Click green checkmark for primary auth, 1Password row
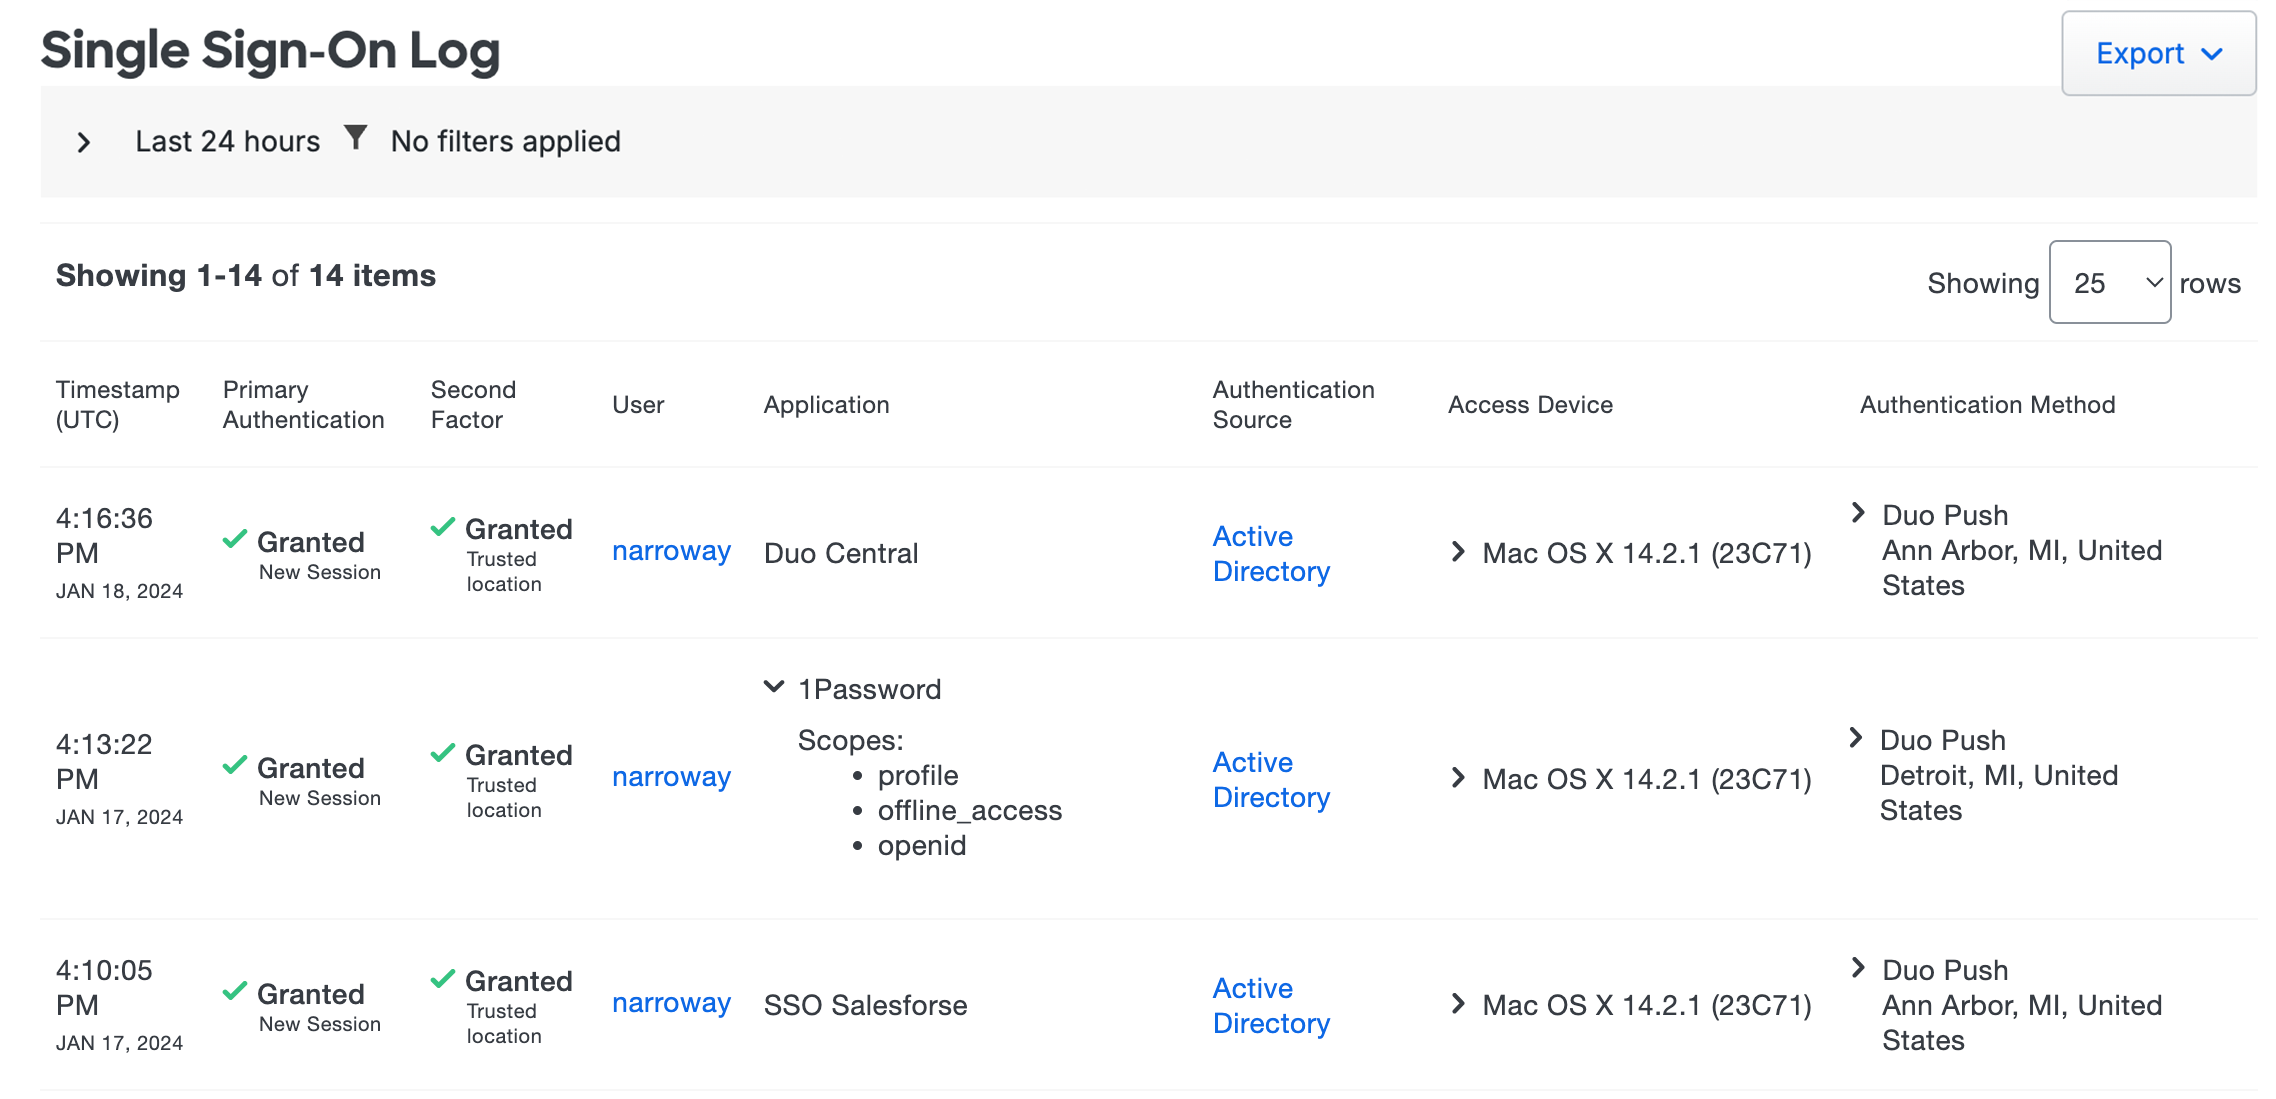Viewport: 2276px width, 1099px height. pyautogui.click(x=235, y=765)
